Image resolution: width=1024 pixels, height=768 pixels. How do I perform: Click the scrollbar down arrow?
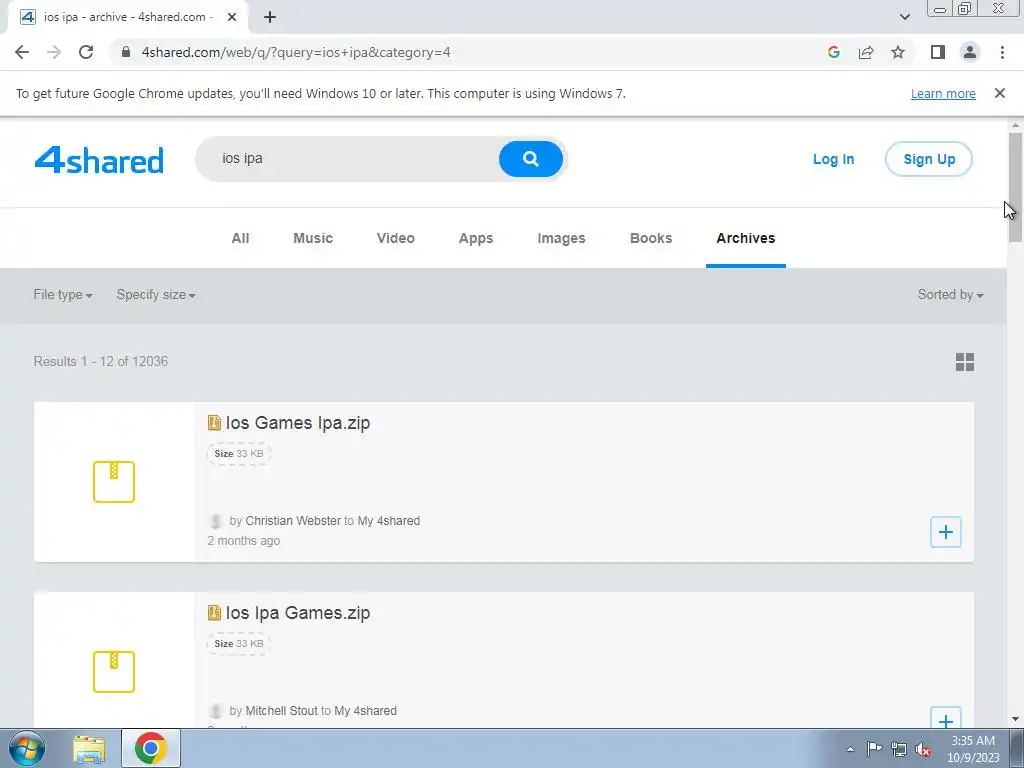coord(1015,719)
